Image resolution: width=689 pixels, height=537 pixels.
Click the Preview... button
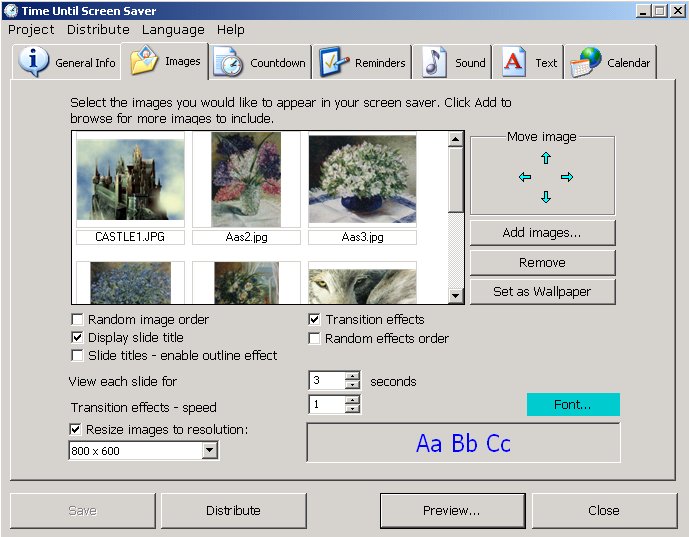452,510
